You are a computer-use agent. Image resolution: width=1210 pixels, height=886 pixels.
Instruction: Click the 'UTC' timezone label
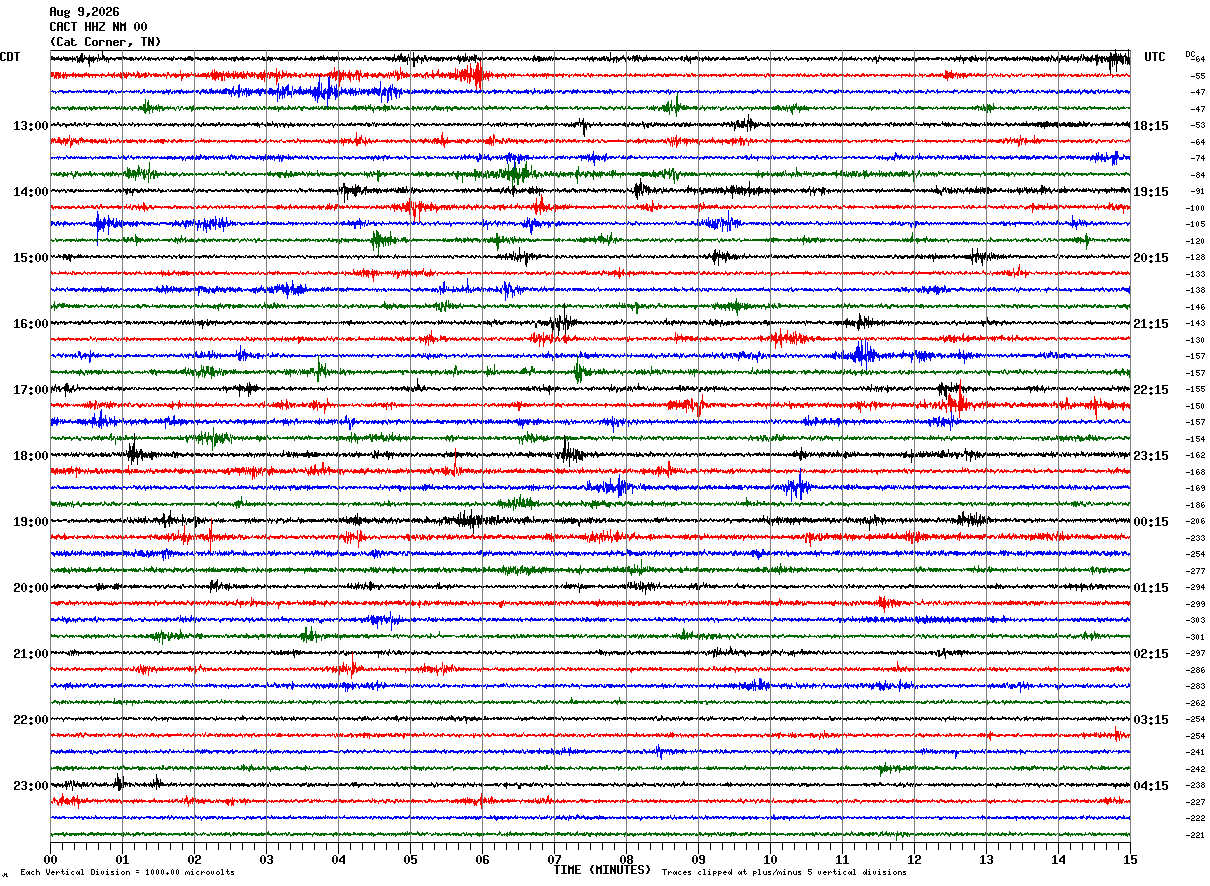click(x=1155, y=57)
